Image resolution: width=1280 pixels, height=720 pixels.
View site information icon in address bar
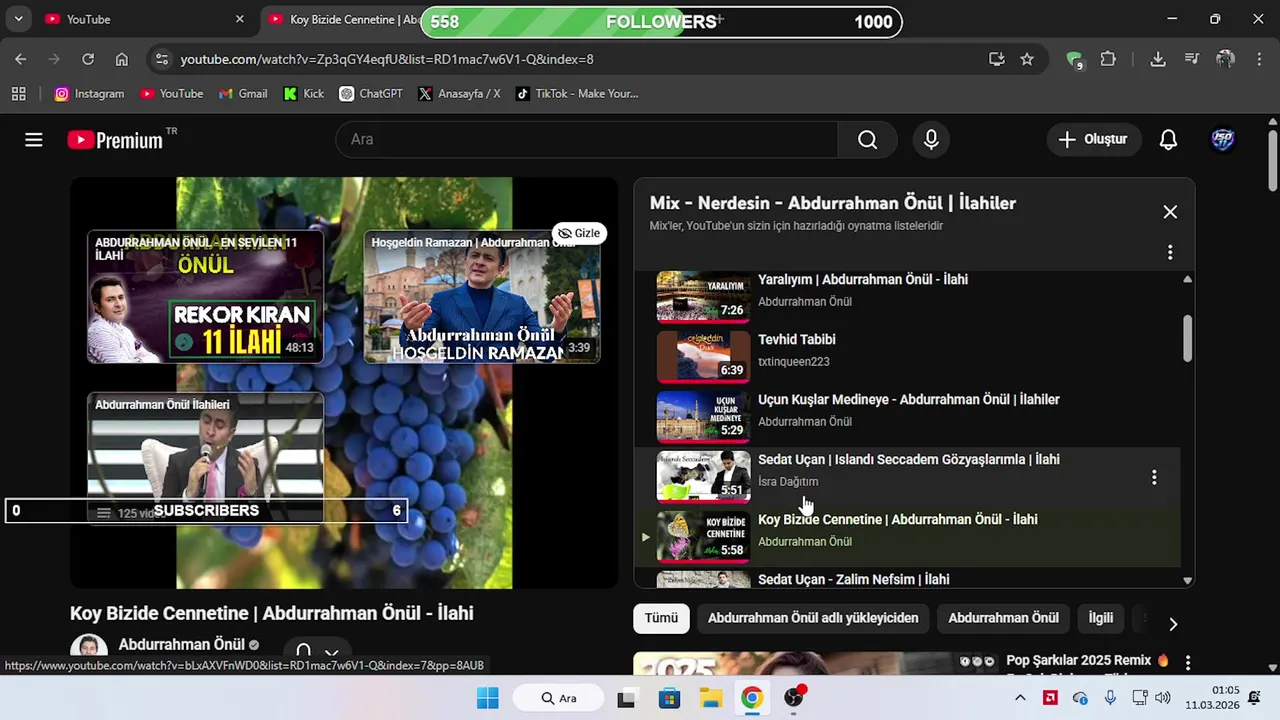(163, 59)
